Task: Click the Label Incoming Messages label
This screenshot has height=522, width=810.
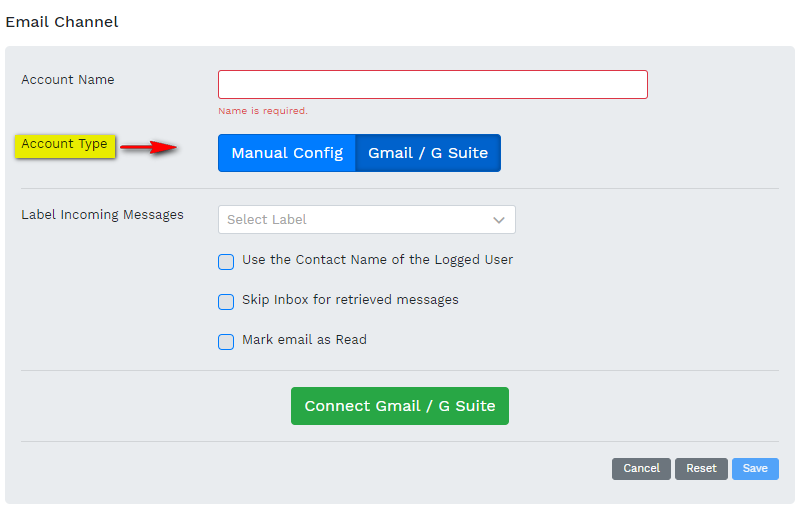Action: click(x=102, y=215)
